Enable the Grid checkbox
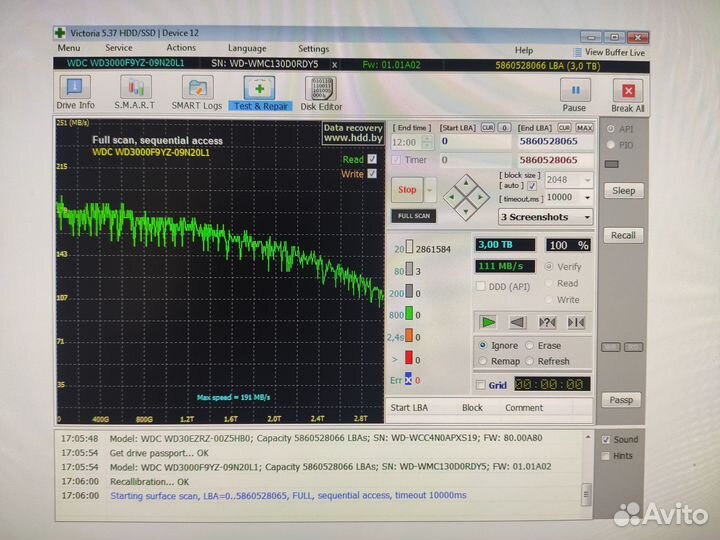 click(481, 385)
